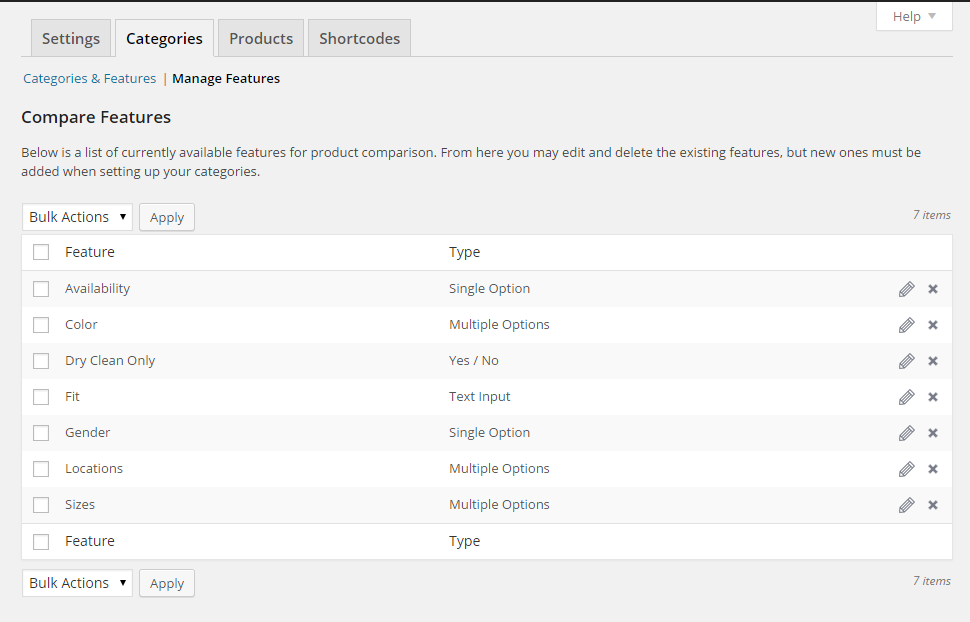The height and width of the screenshot is (622, 970).
Task: Select the Fit row checkbox
Action: (x=41, y=397)
